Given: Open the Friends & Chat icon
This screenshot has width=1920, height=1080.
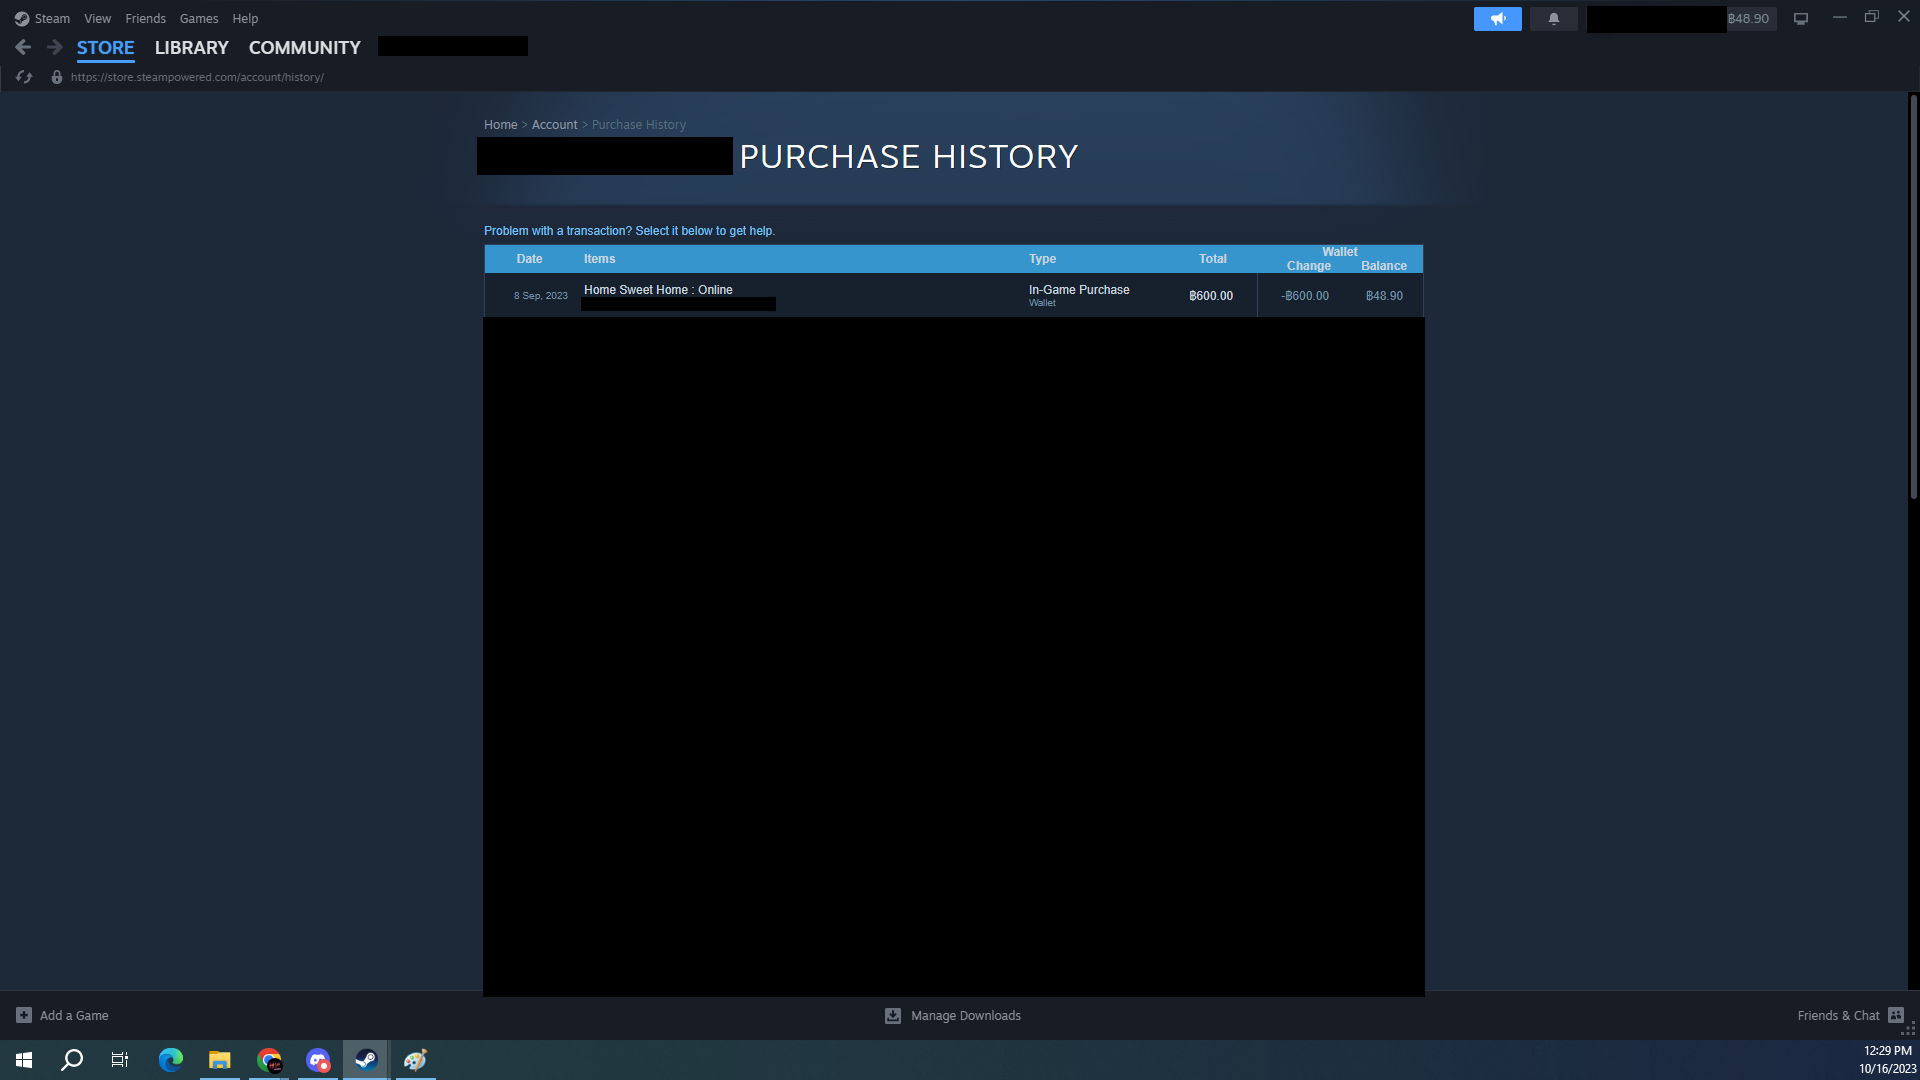Looking at the screenshot, I should [1896, 1015].
